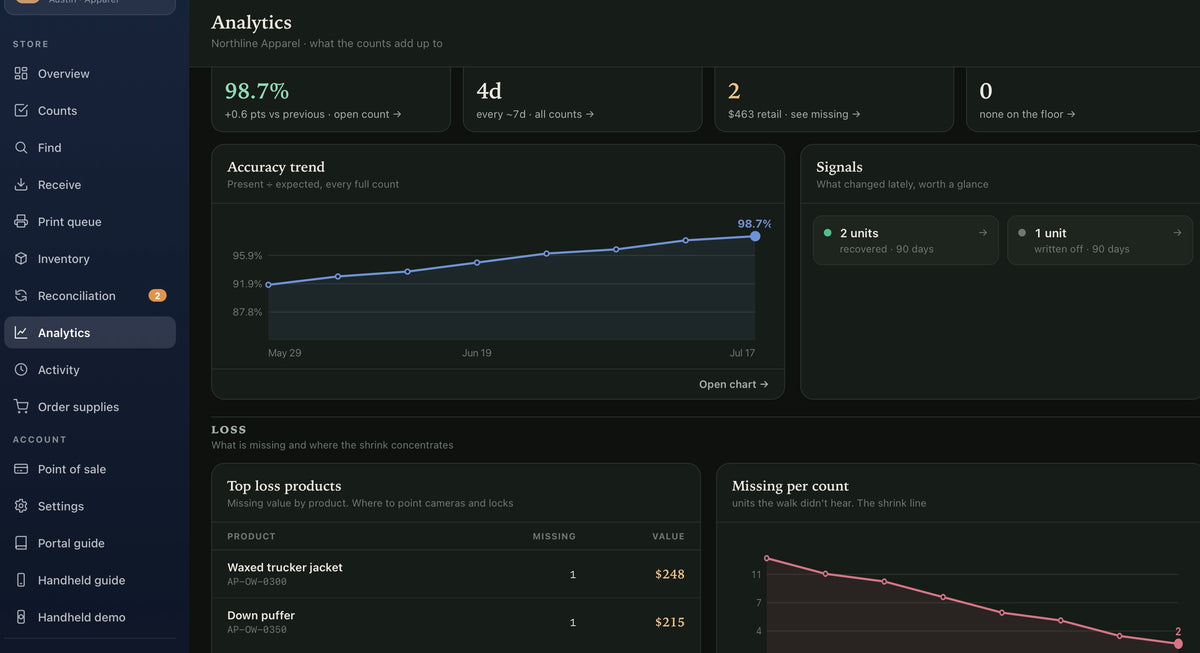Click the Accuracy trend heading
The image size is (1200, 653).
276,167
